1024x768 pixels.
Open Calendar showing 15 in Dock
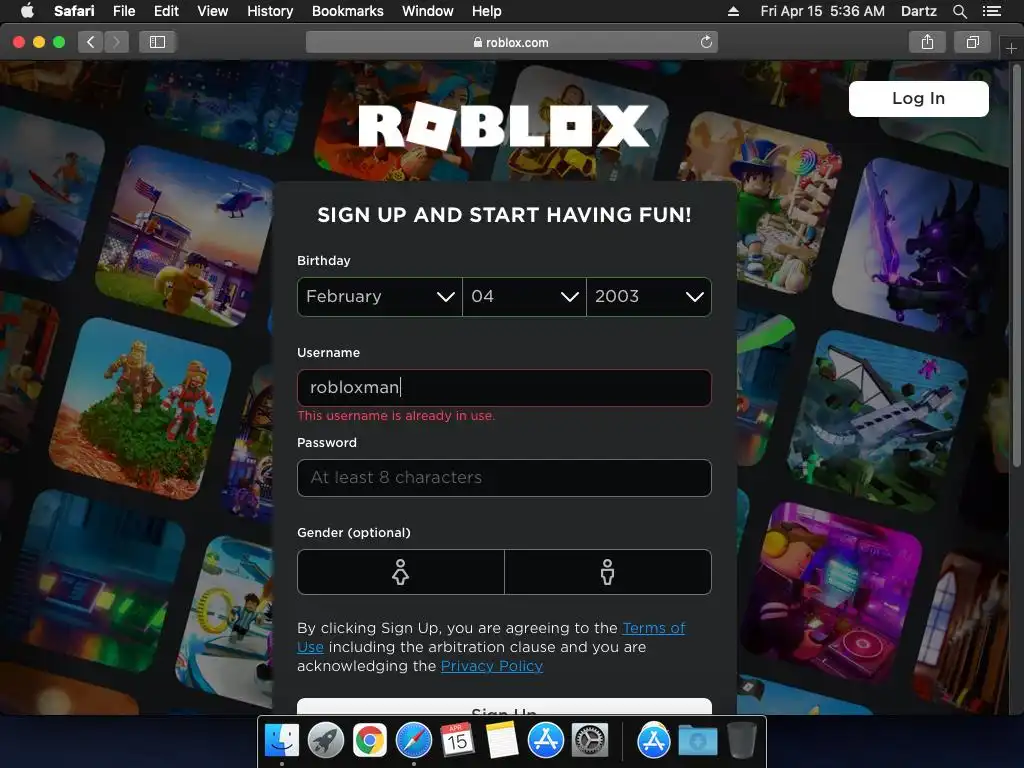[x=457, y=741]
